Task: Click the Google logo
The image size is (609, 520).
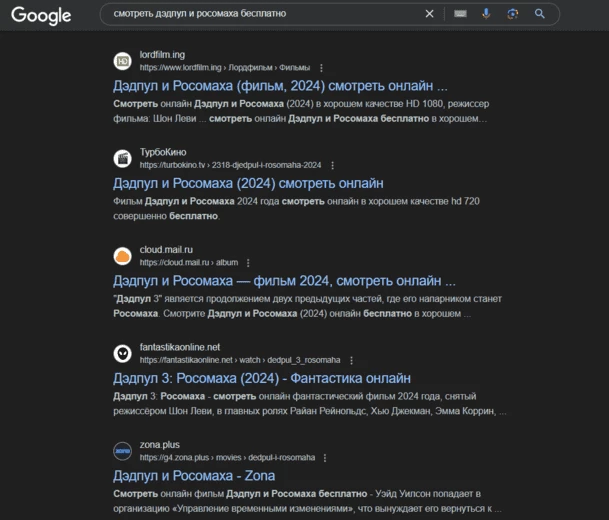Action: coord(41,16)
